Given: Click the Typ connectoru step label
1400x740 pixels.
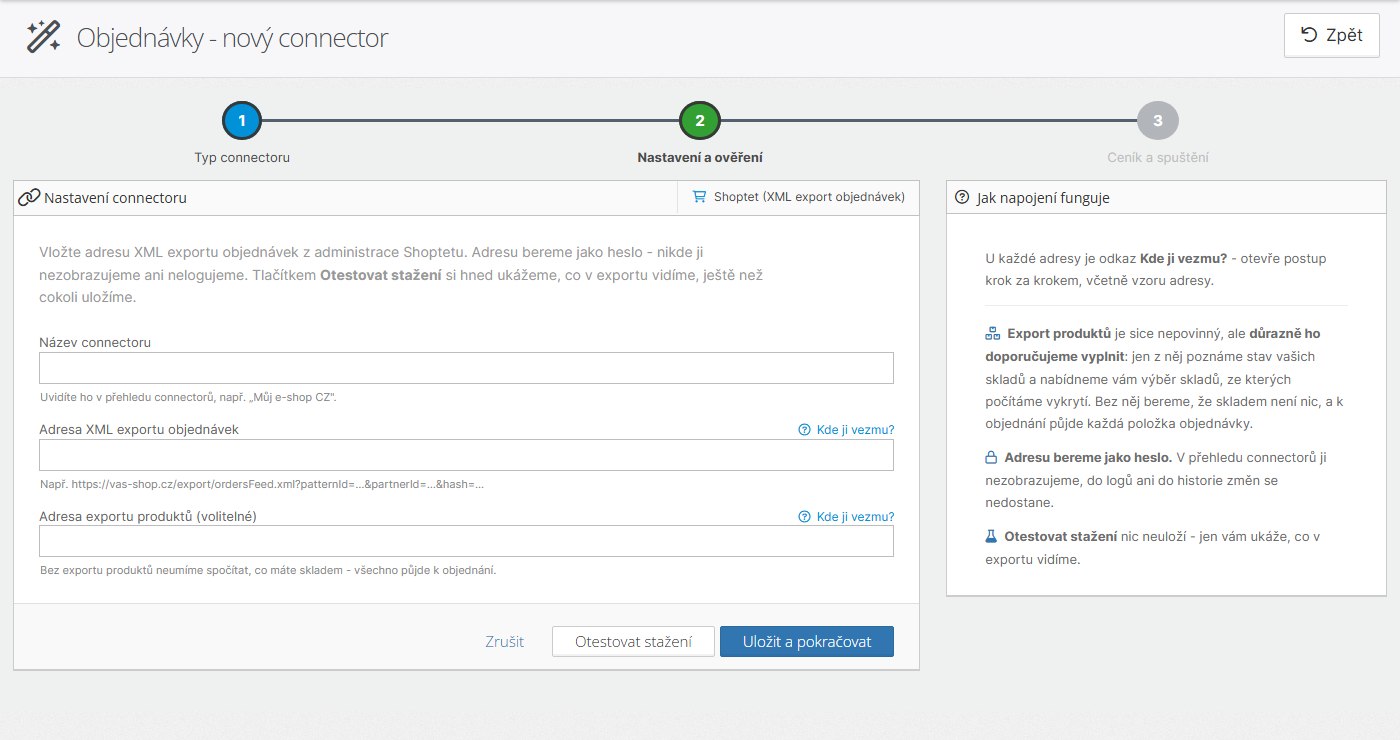Looking at the screenshot, I should click(x=242, y=158).
